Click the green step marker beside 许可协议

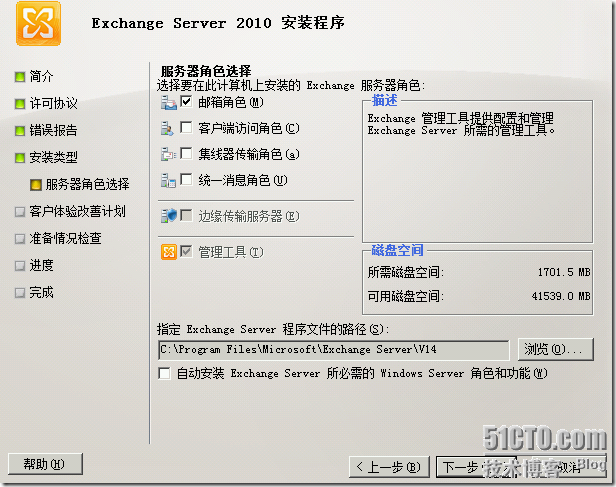pyautogui.click(x=20, y=104)
